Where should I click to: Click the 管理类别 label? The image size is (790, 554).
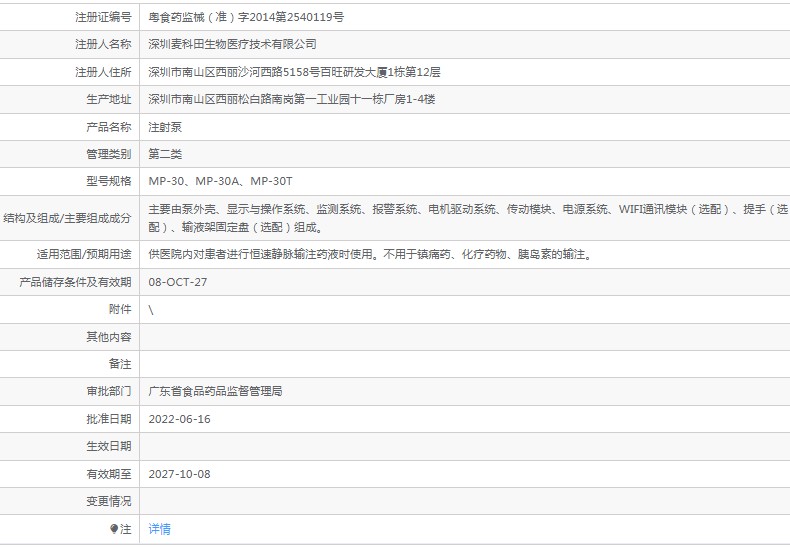point(109,154)
